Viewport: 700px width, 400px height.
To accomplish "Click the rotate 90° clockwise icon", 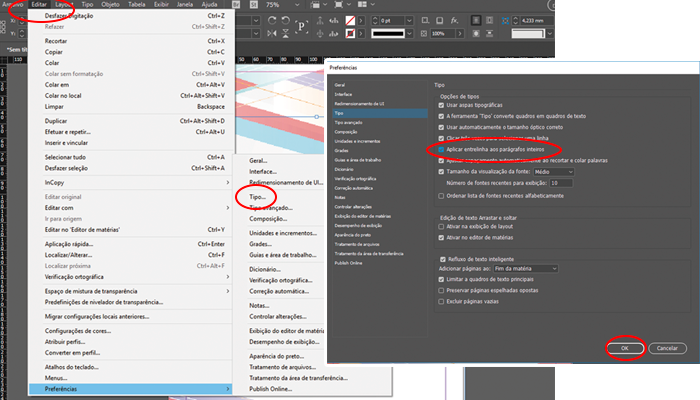I will 272,21.
